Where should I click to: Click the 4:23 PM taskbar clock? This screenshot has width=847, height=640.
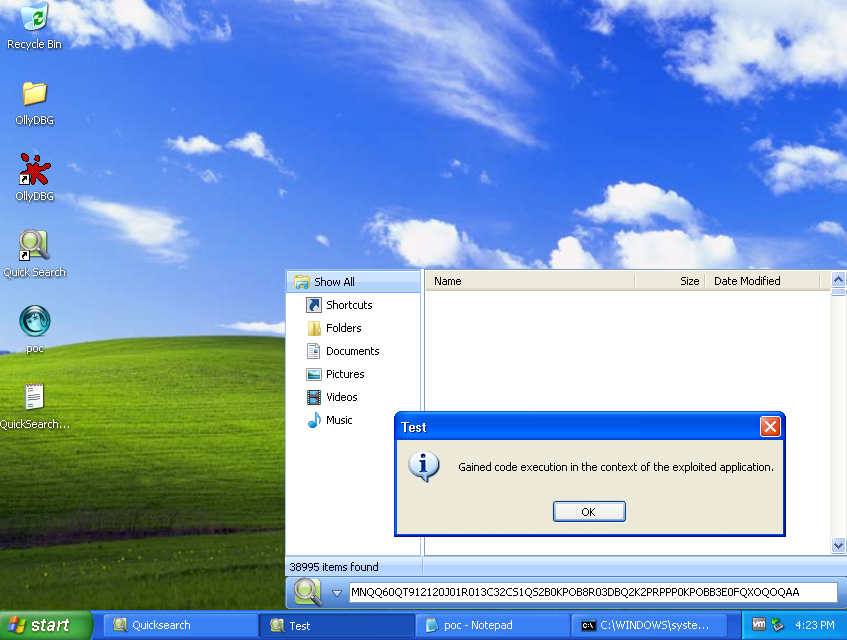coord(815,625)
